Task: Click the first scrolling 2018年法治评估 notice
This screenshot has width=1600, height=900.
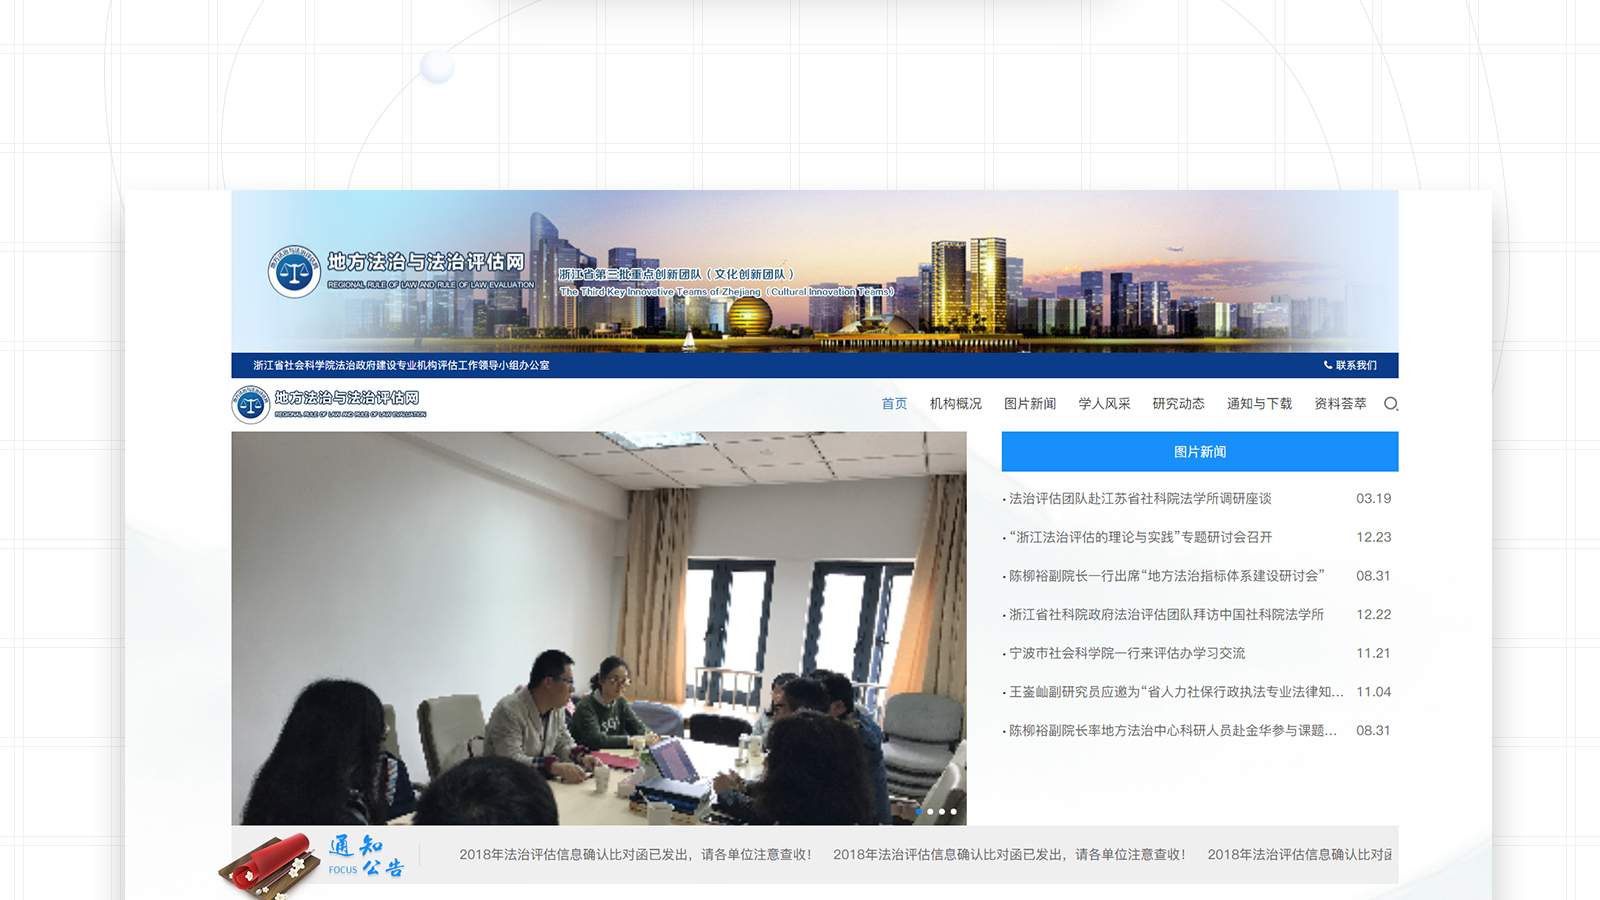Action: point(635,855)
